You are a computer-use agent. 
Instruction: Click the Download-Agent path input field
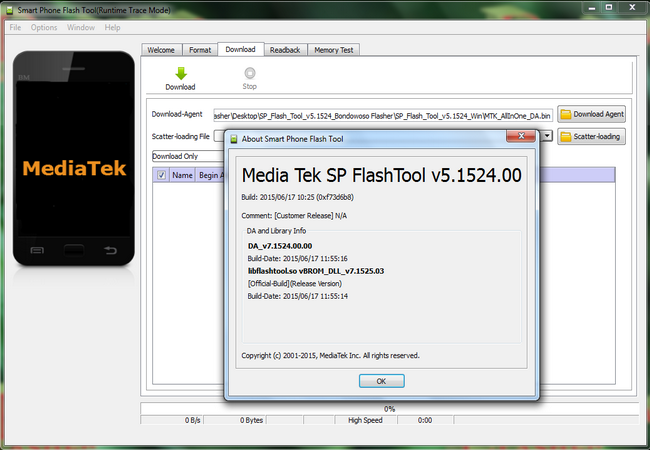point(383,116)
